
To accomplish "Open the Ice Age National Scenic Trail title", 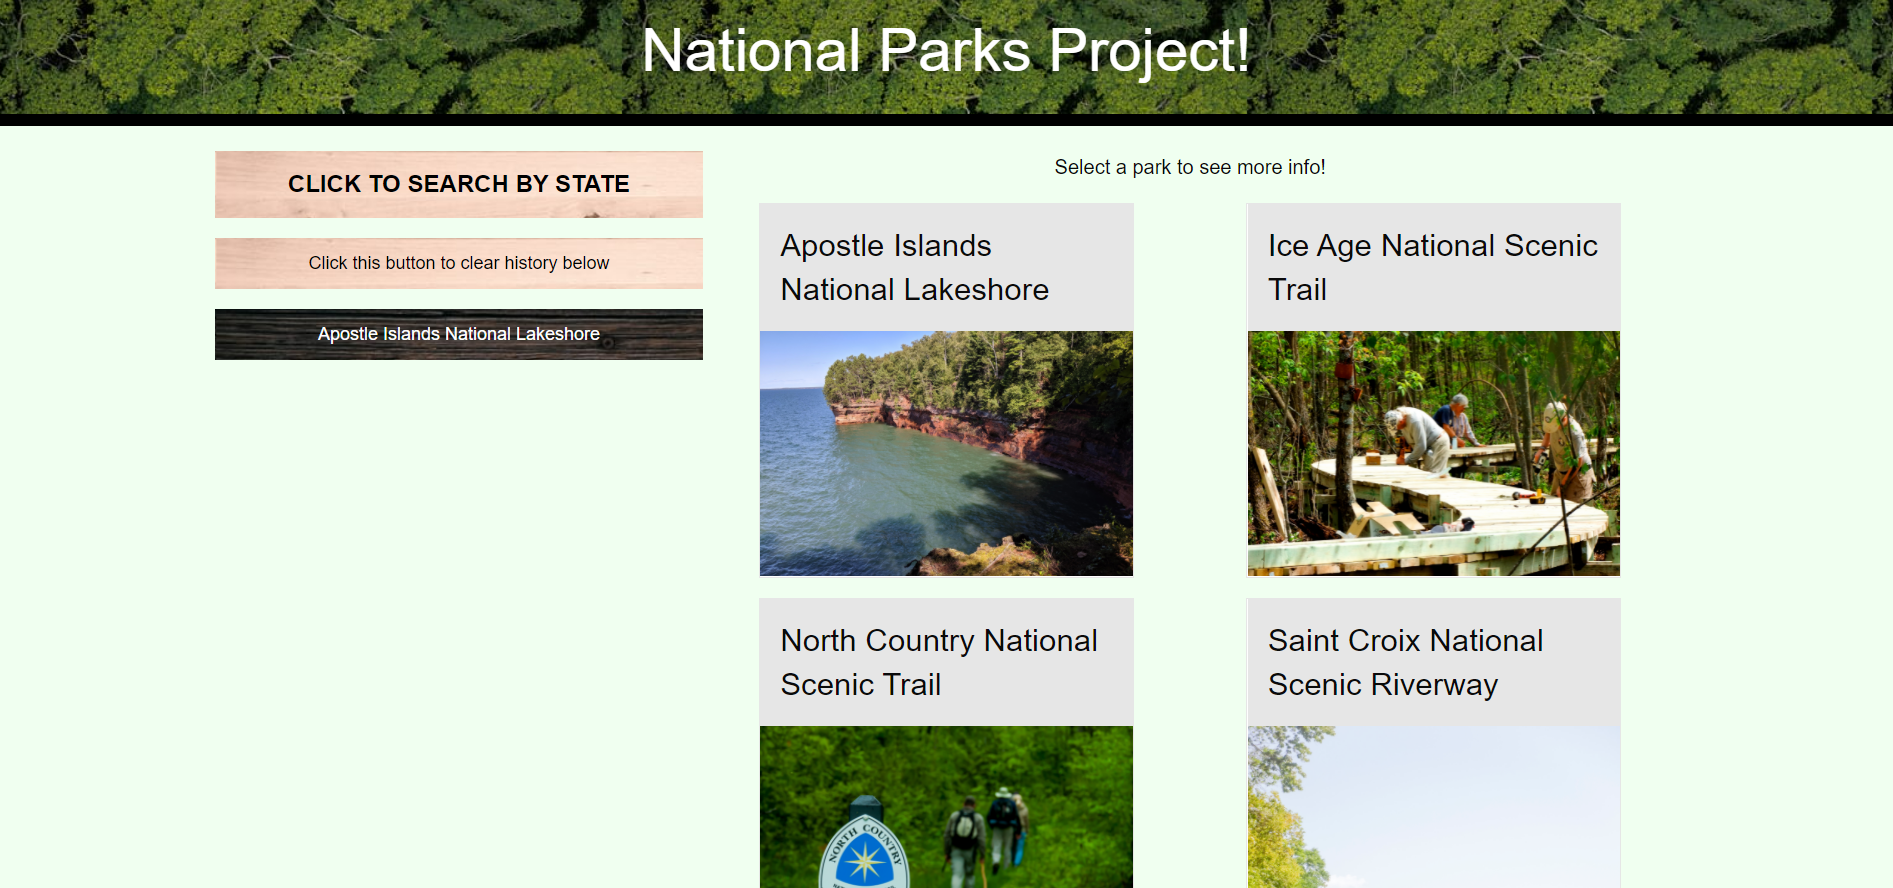I will pos(1432,267).
